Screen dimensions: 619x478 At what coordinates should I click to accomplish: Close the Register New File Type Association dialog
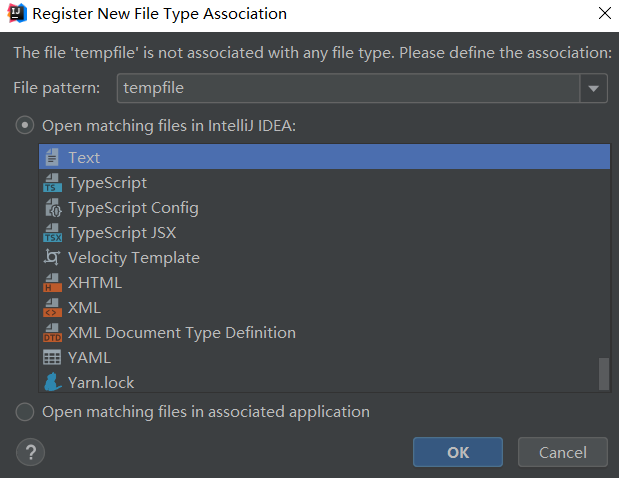[x=604, y=13]
